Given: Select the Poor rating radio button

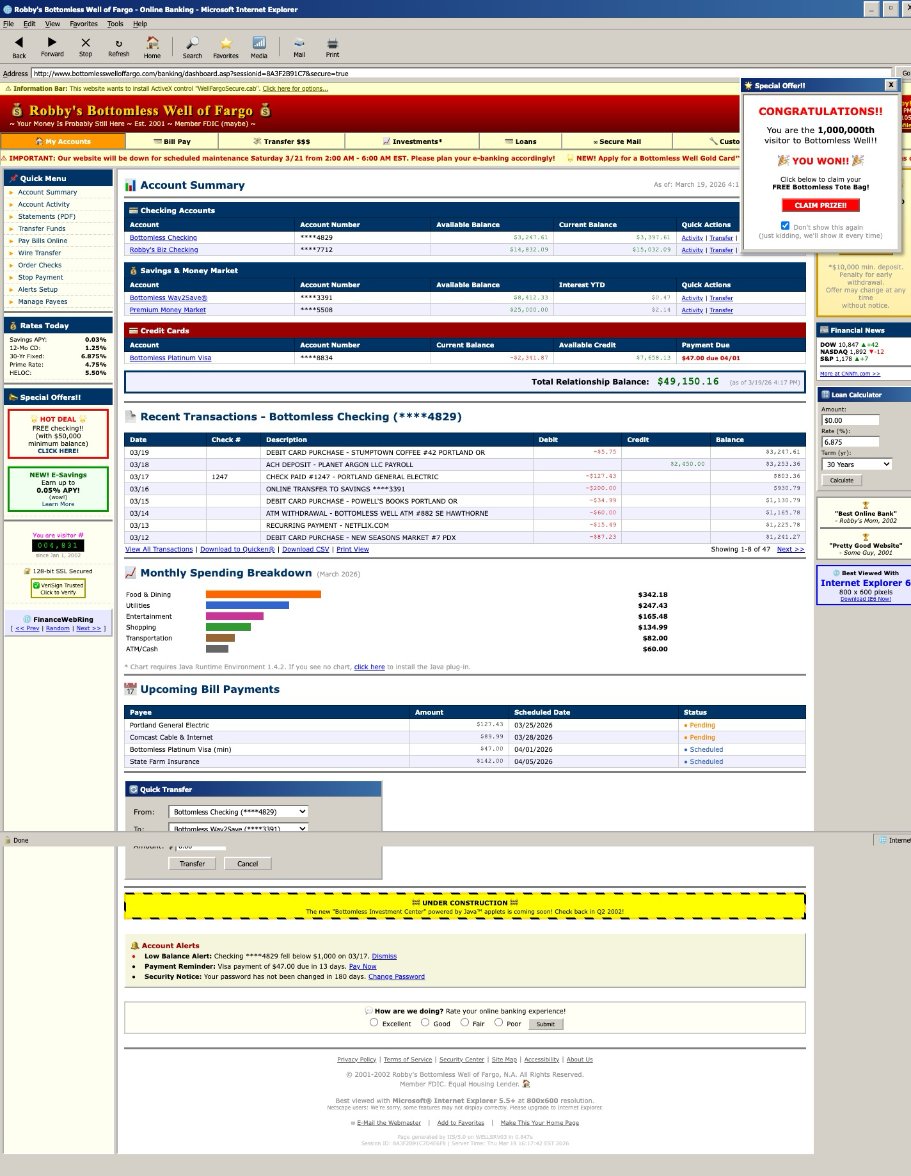Looking at the screenshot, I should [x=498, y=1022].
